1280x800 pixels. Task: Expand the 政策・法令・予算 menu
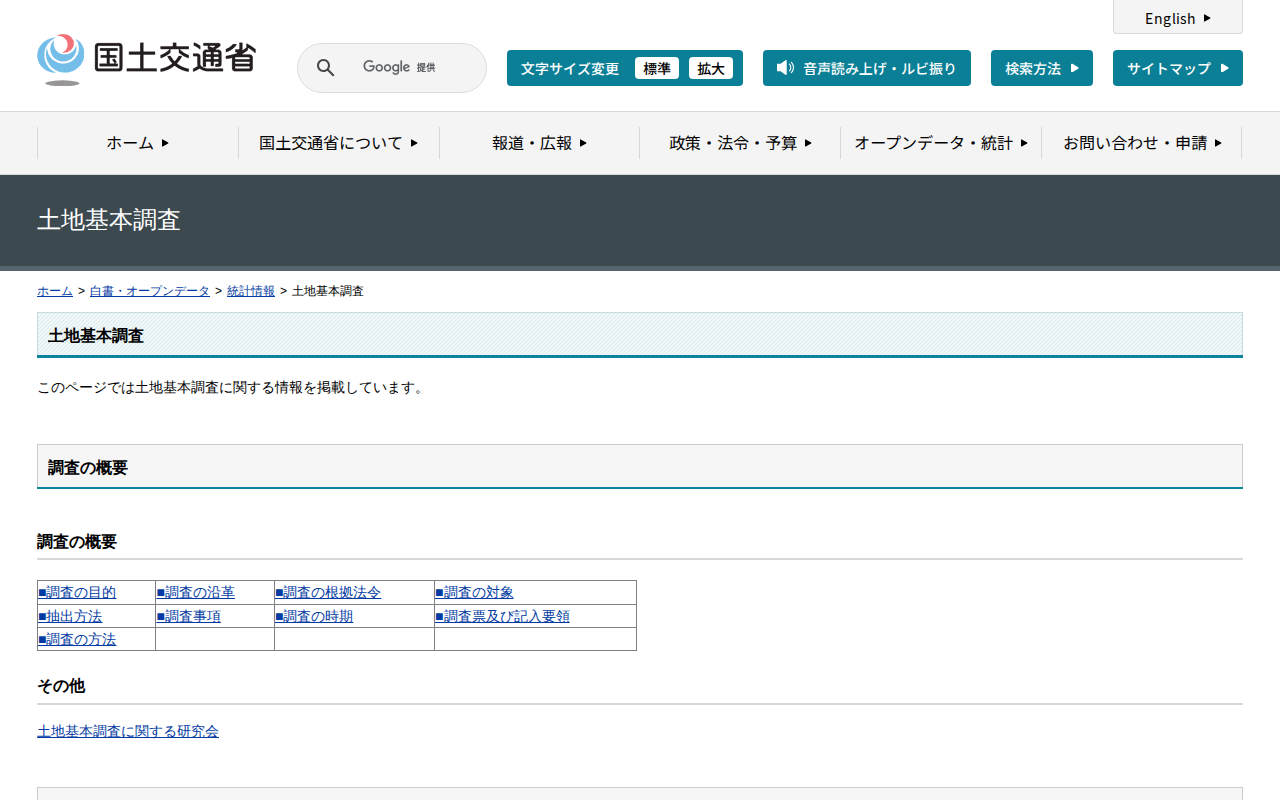coord(740,143)
